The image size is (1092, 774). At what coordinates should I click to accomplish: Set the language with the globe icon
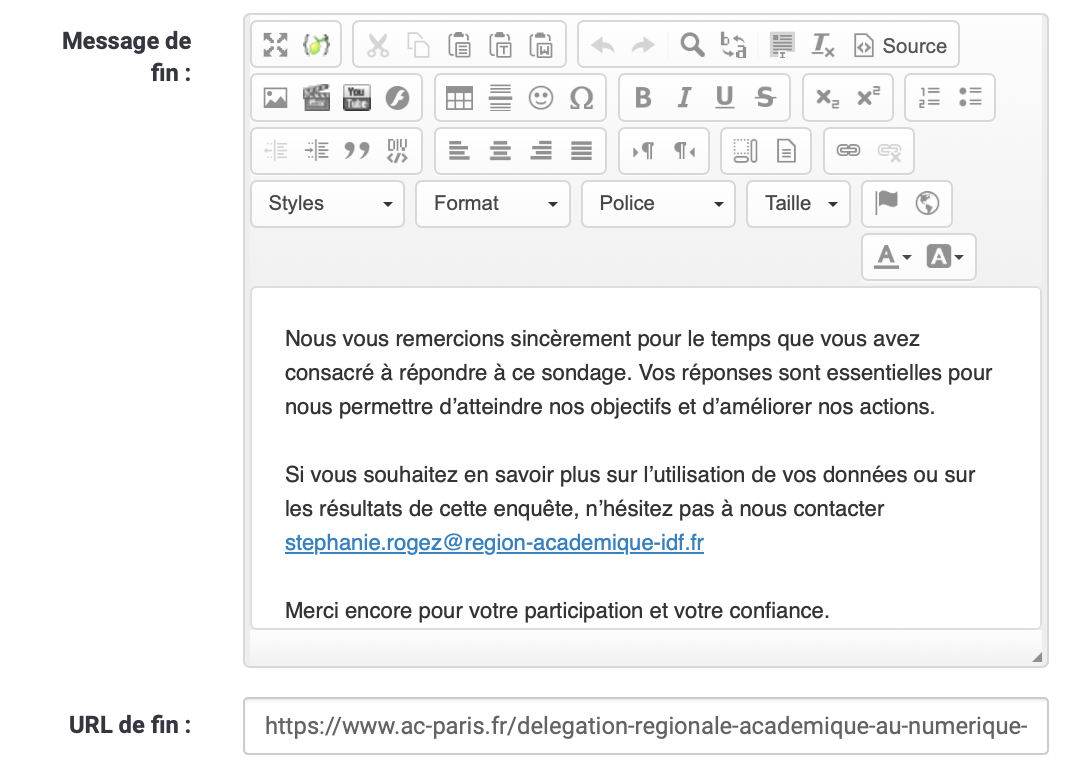tap(927, 203)
